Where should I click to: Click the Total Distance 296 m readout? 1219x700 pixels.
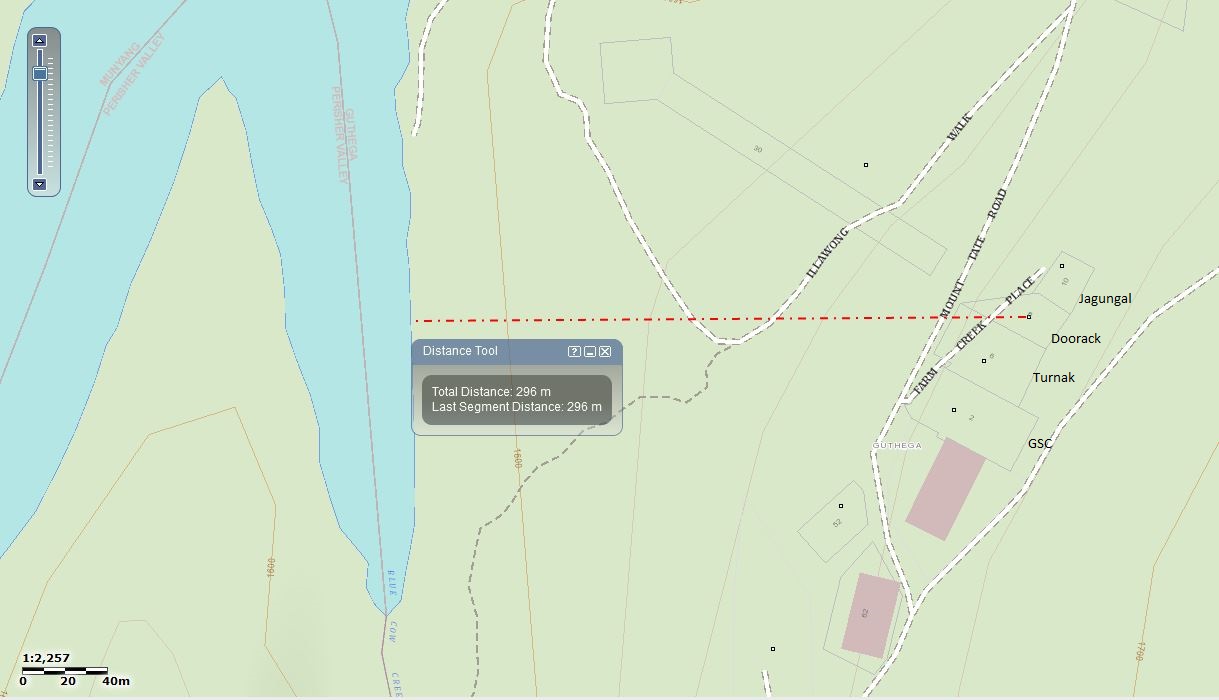491,392
